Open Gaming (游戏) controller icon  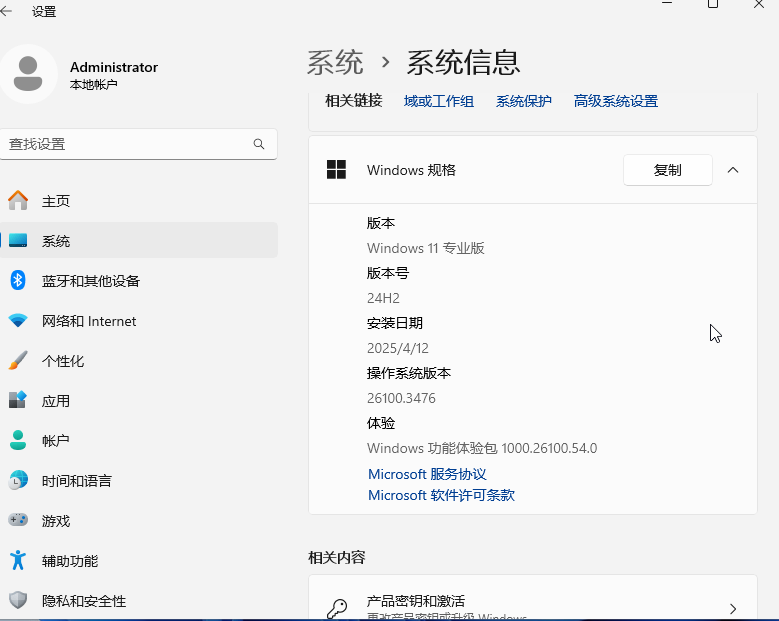[x=18, y=521]
